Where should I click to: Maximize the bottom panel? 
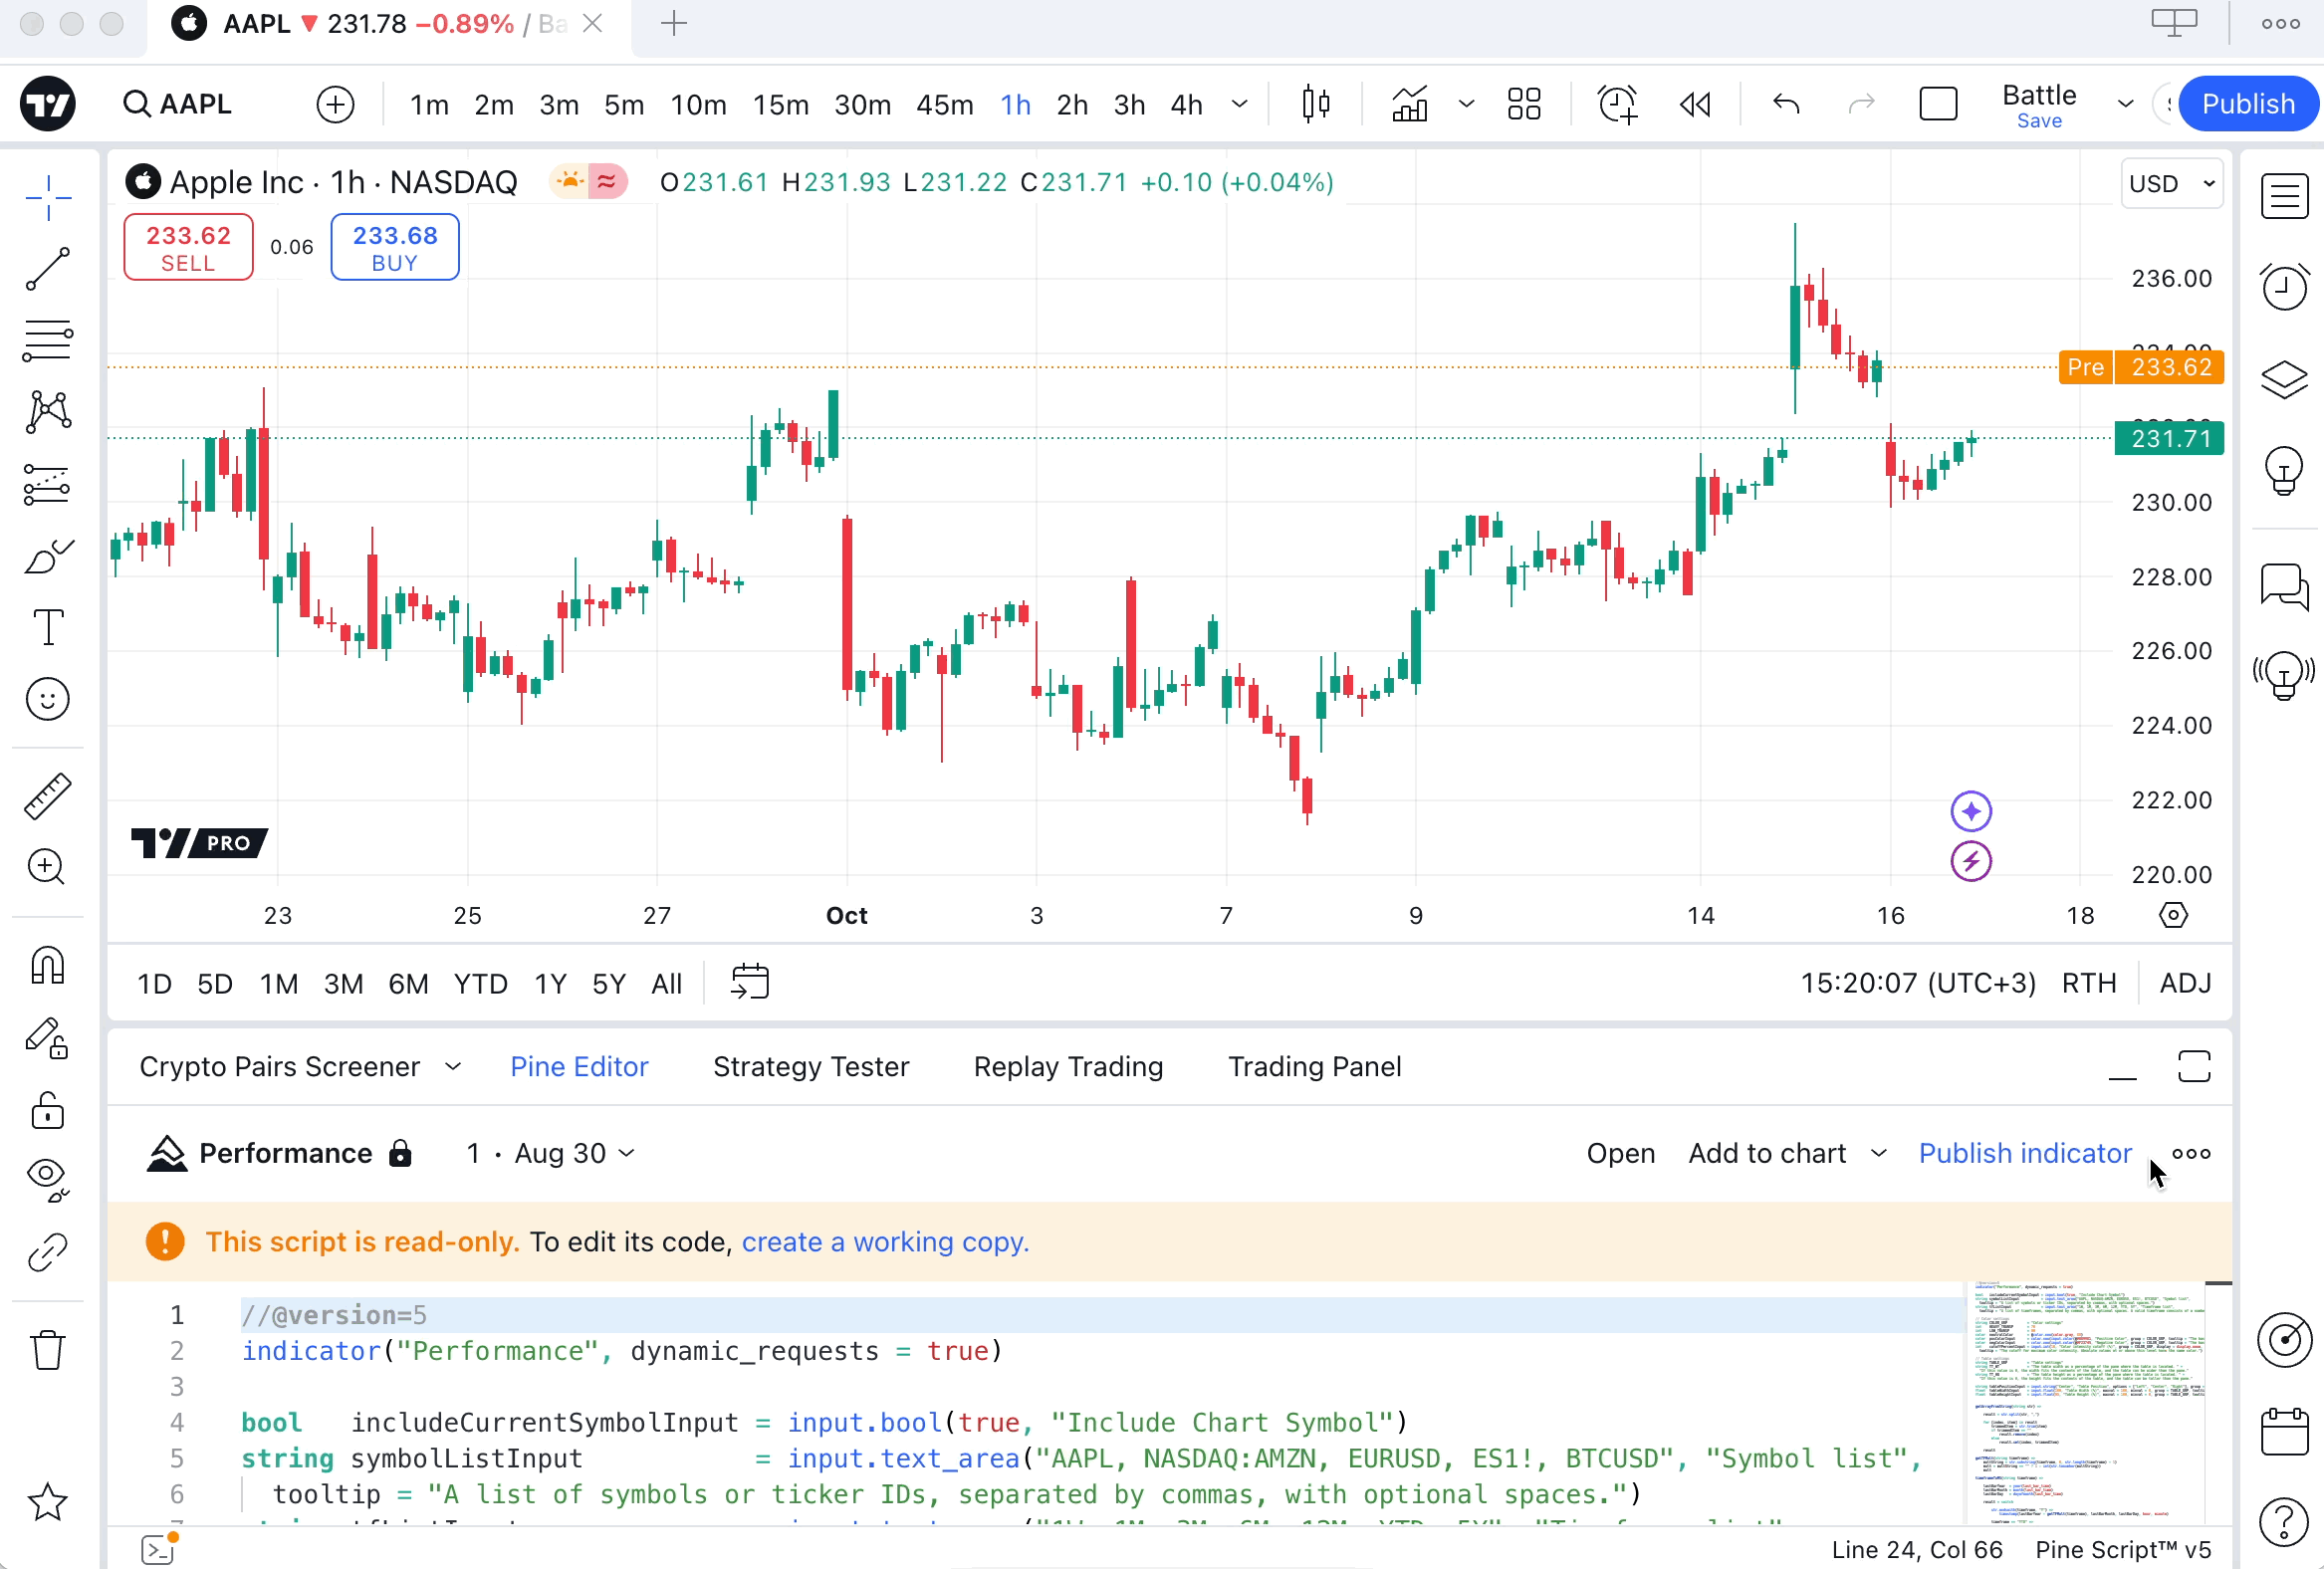pyautogui.click(x=2194, y=1067)
